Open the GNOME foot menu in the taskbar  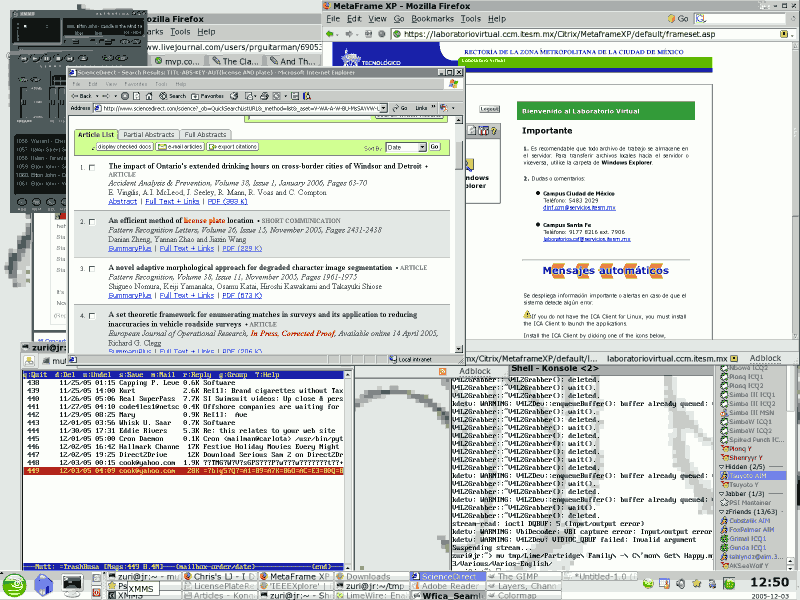coord(10,585)
